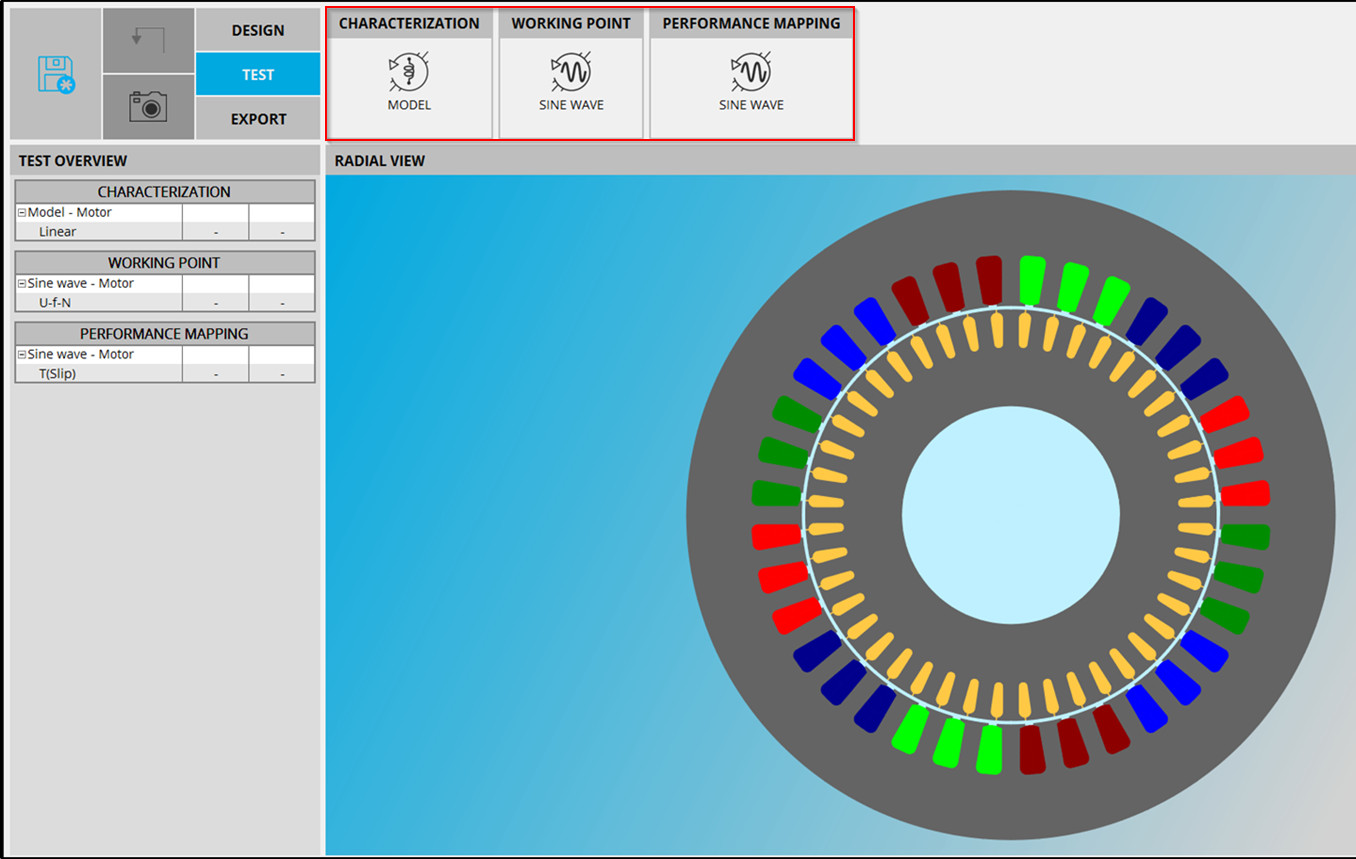Select the T(Slip) test entry
This screenshot has height=859, width=1356.
tap(58, 374)
